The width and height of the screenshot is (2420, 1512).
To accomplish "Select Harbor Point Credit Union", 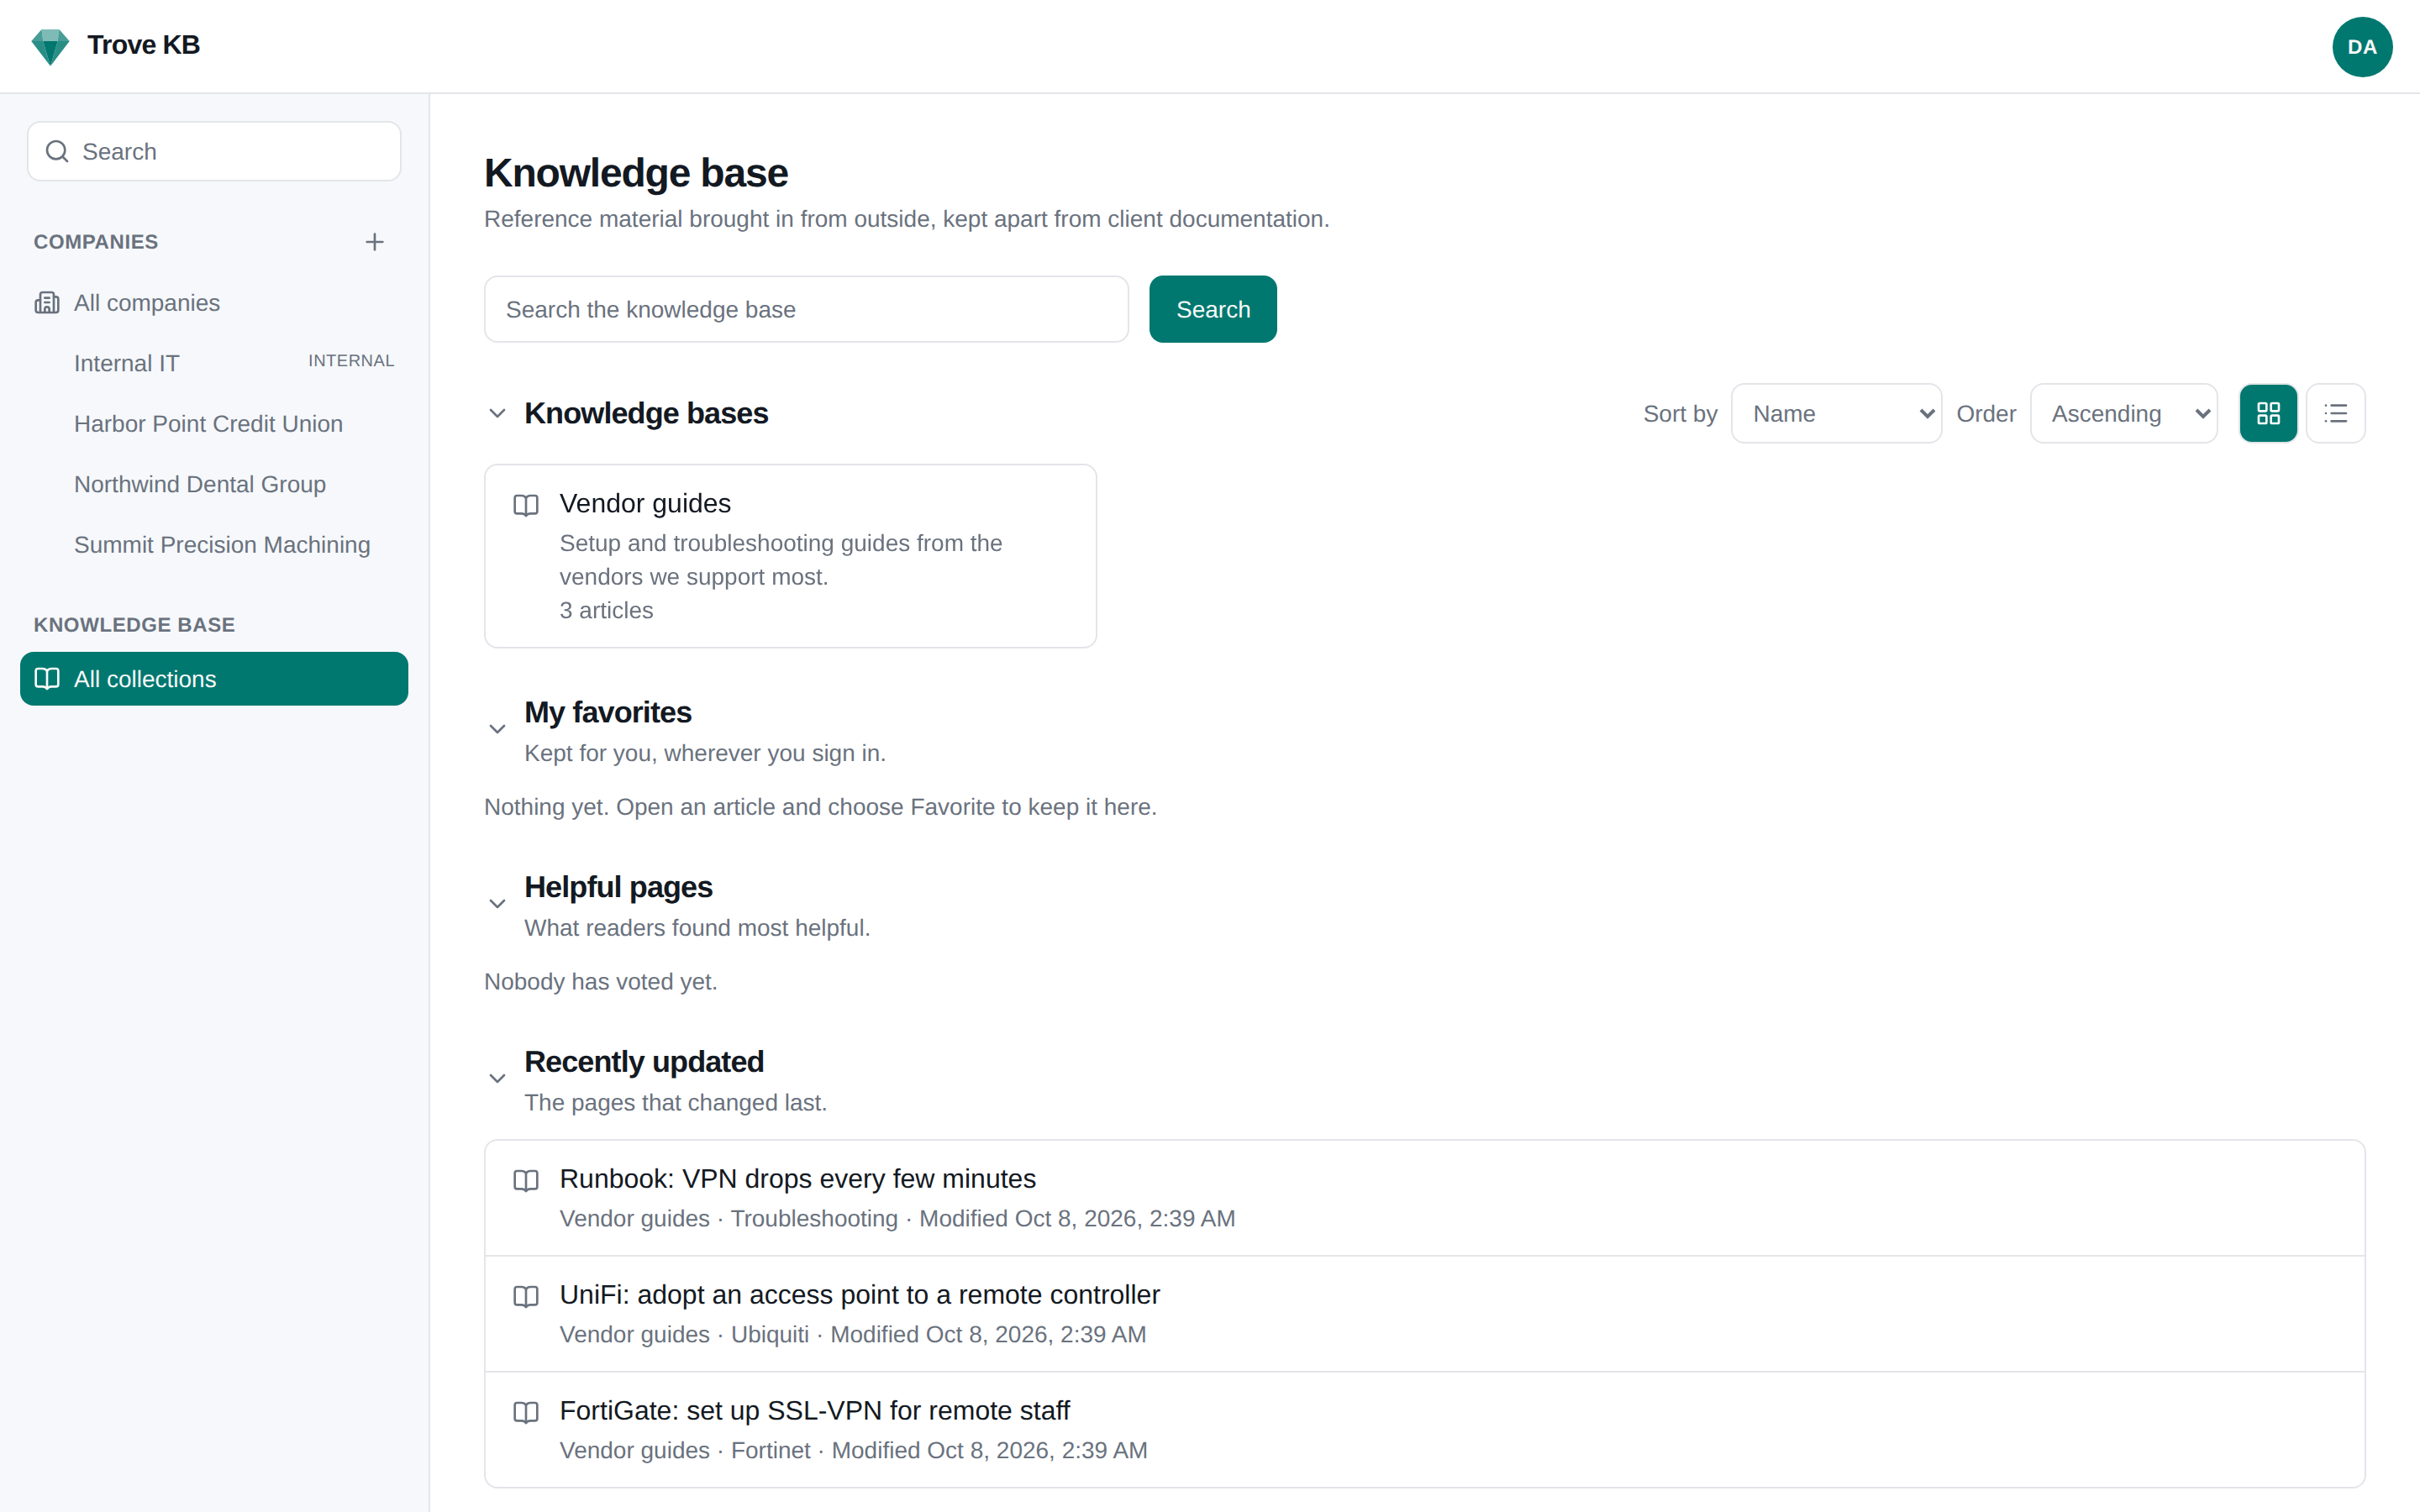I will [x=214, y=424].
